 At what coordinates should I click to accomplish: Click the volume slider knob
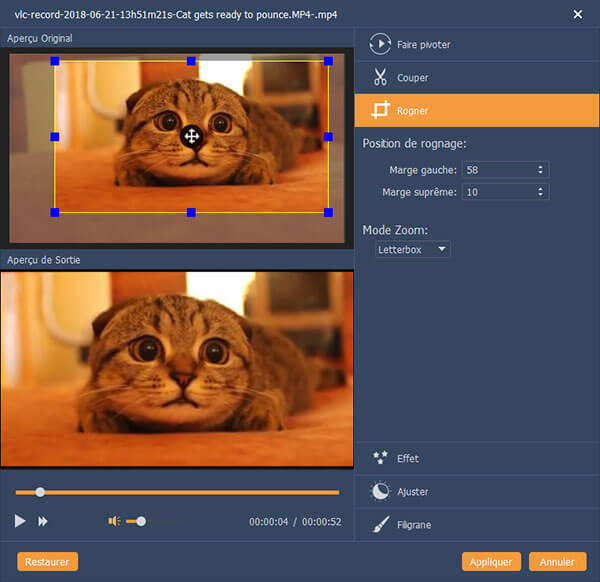coord(142,521)
